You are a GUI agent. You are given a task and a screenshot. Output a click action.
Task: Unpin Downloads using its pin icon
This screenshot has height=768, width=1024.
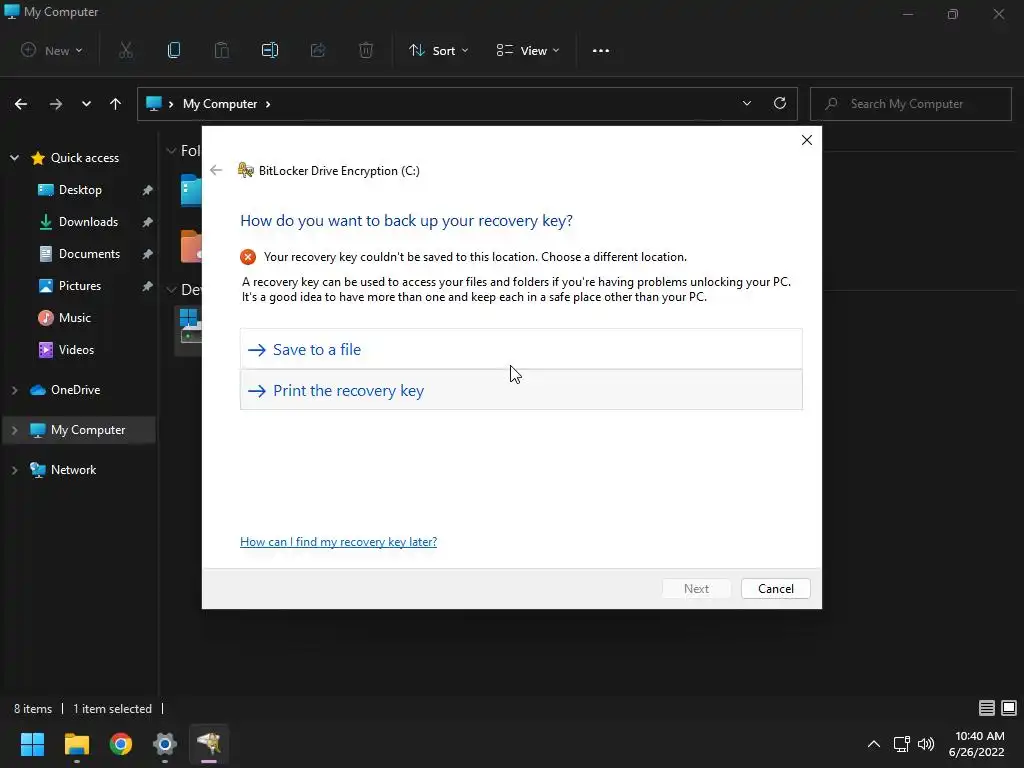point(148,222)
